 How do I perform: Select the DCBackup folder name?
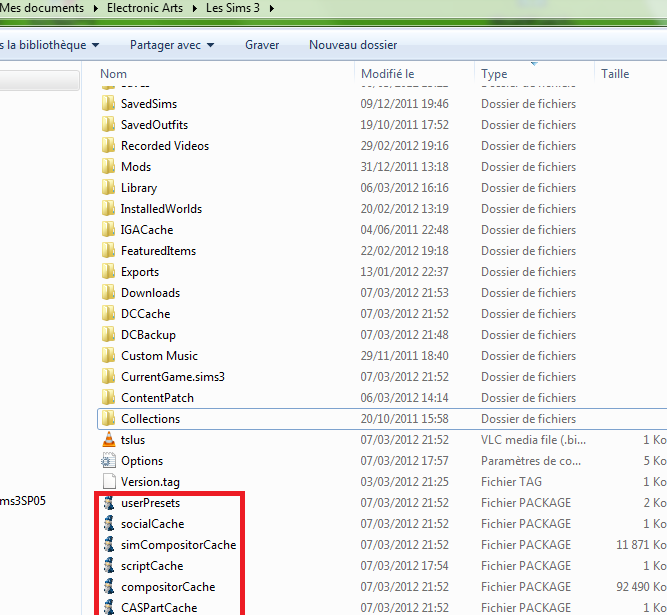tap(148, 335)
